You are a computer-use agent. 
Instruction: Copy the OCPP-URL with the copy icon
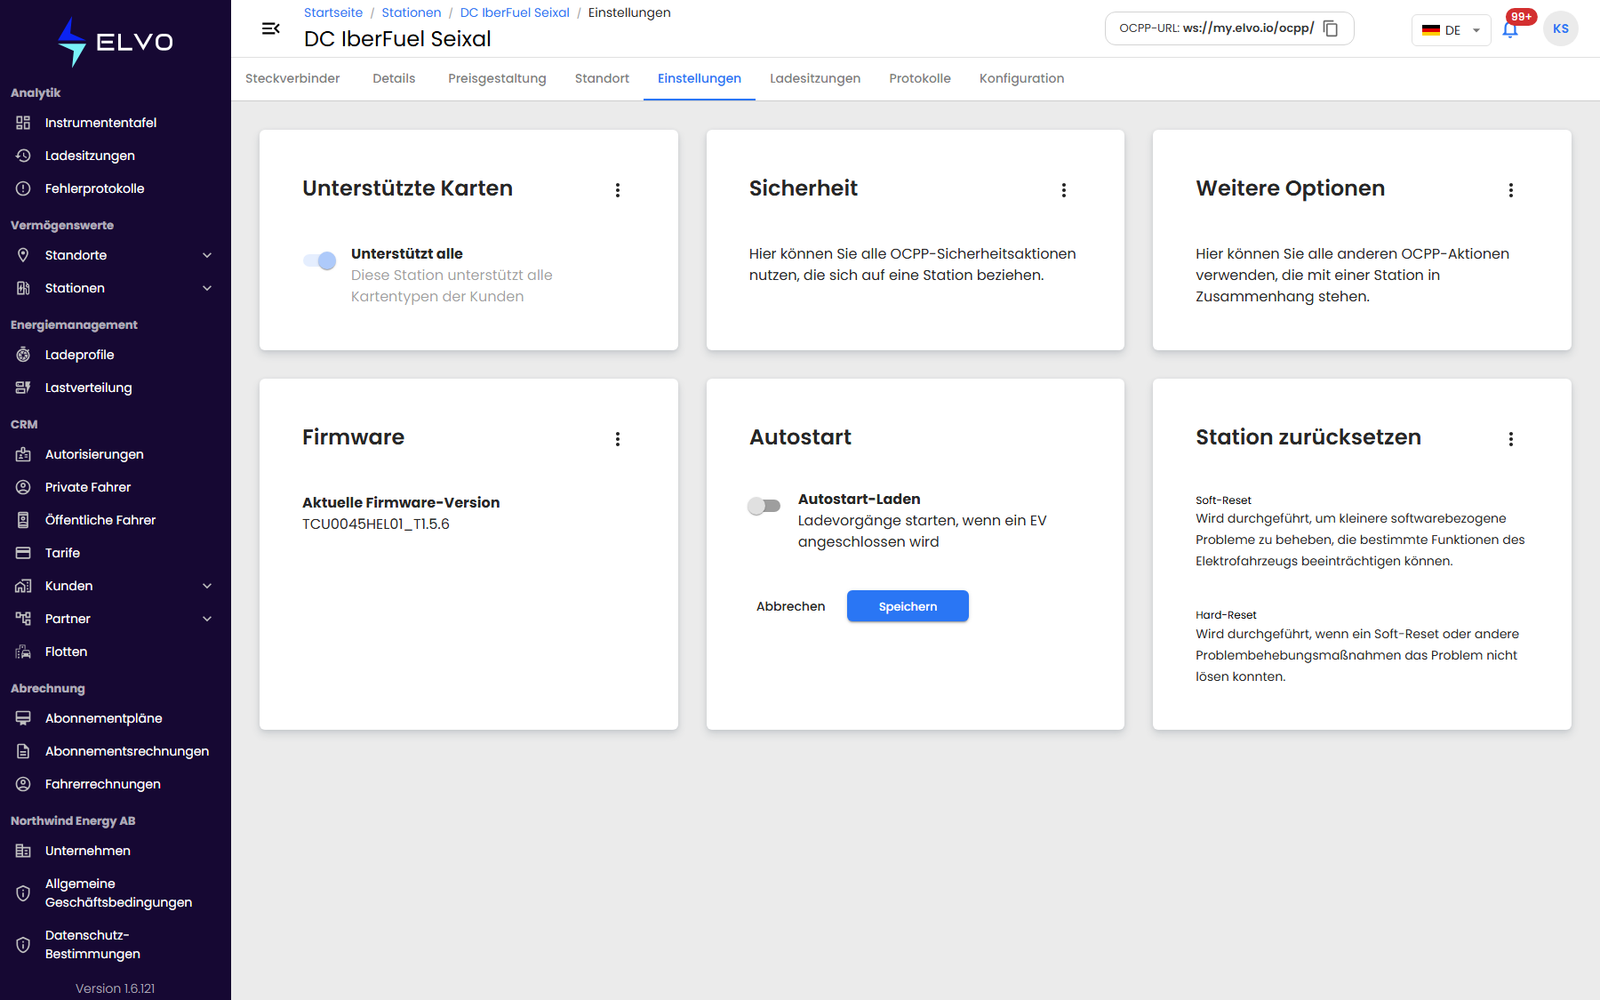[1331, 28]
